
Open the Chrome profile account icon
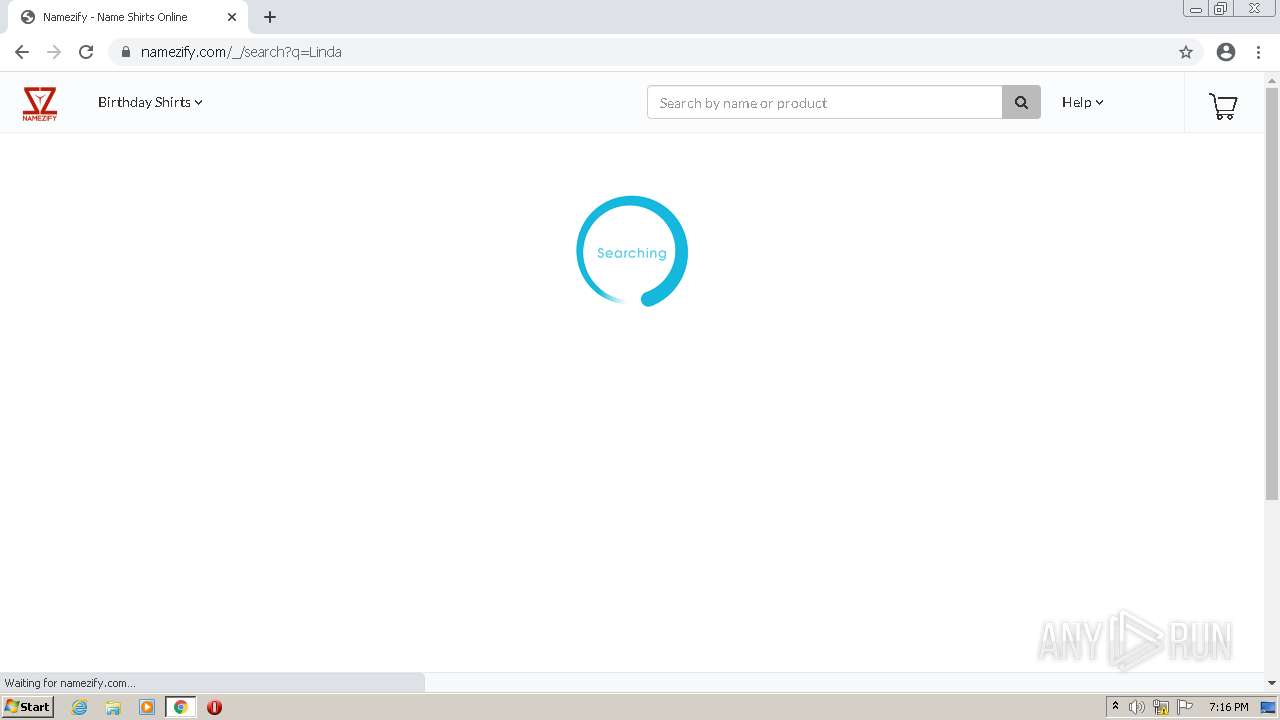tap(1226, 52)
